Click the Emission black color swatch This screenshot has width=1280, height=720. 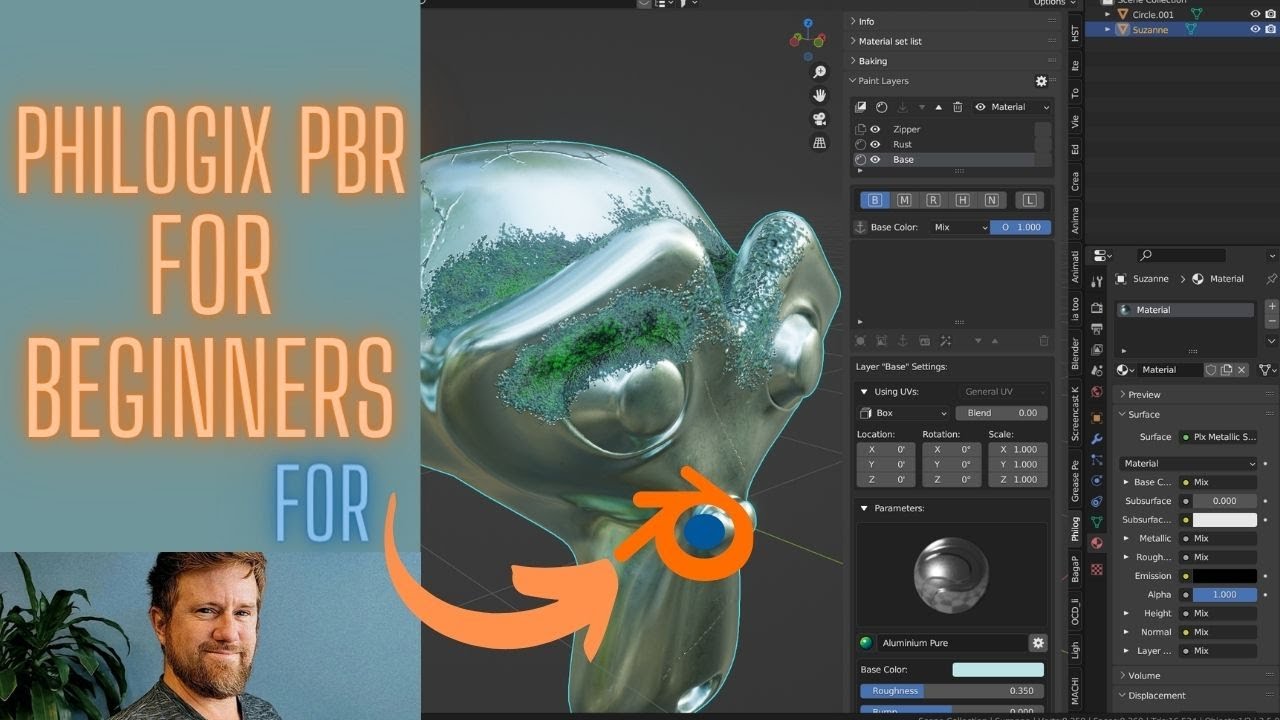point(1224,576)
